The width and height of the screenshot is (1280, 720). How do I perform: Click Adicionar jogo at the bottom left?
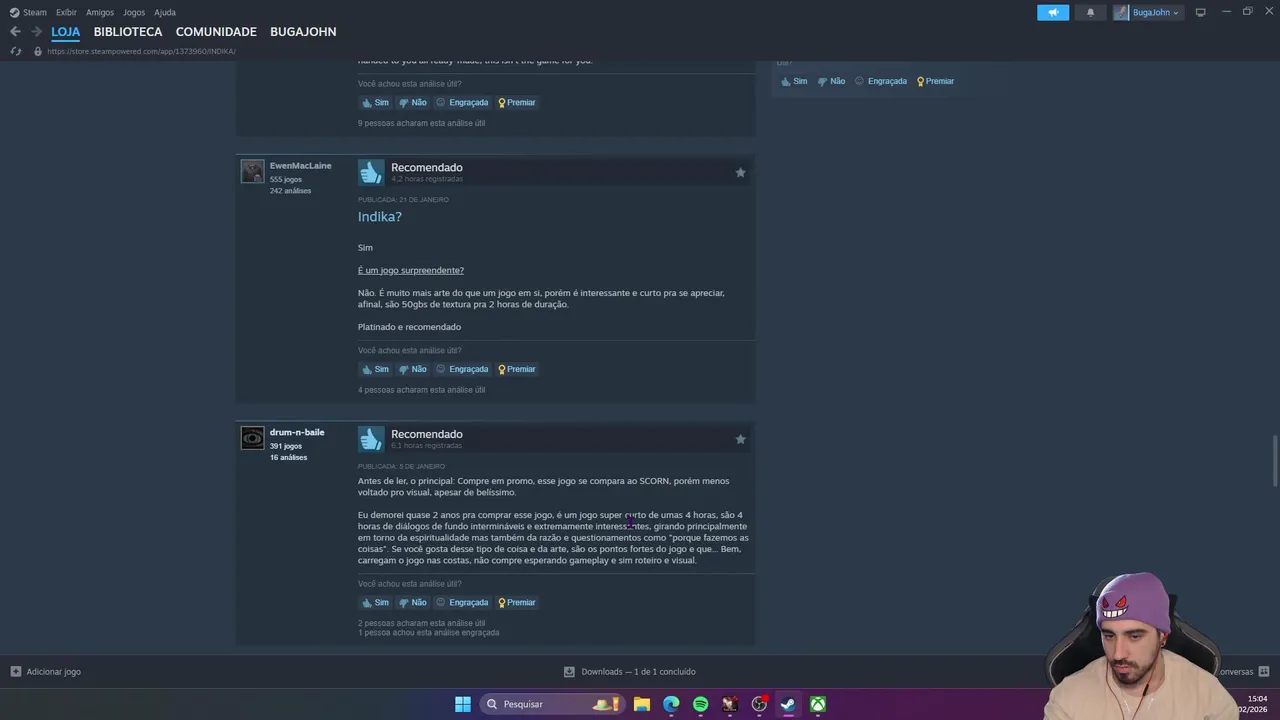[x=45, y=672]
